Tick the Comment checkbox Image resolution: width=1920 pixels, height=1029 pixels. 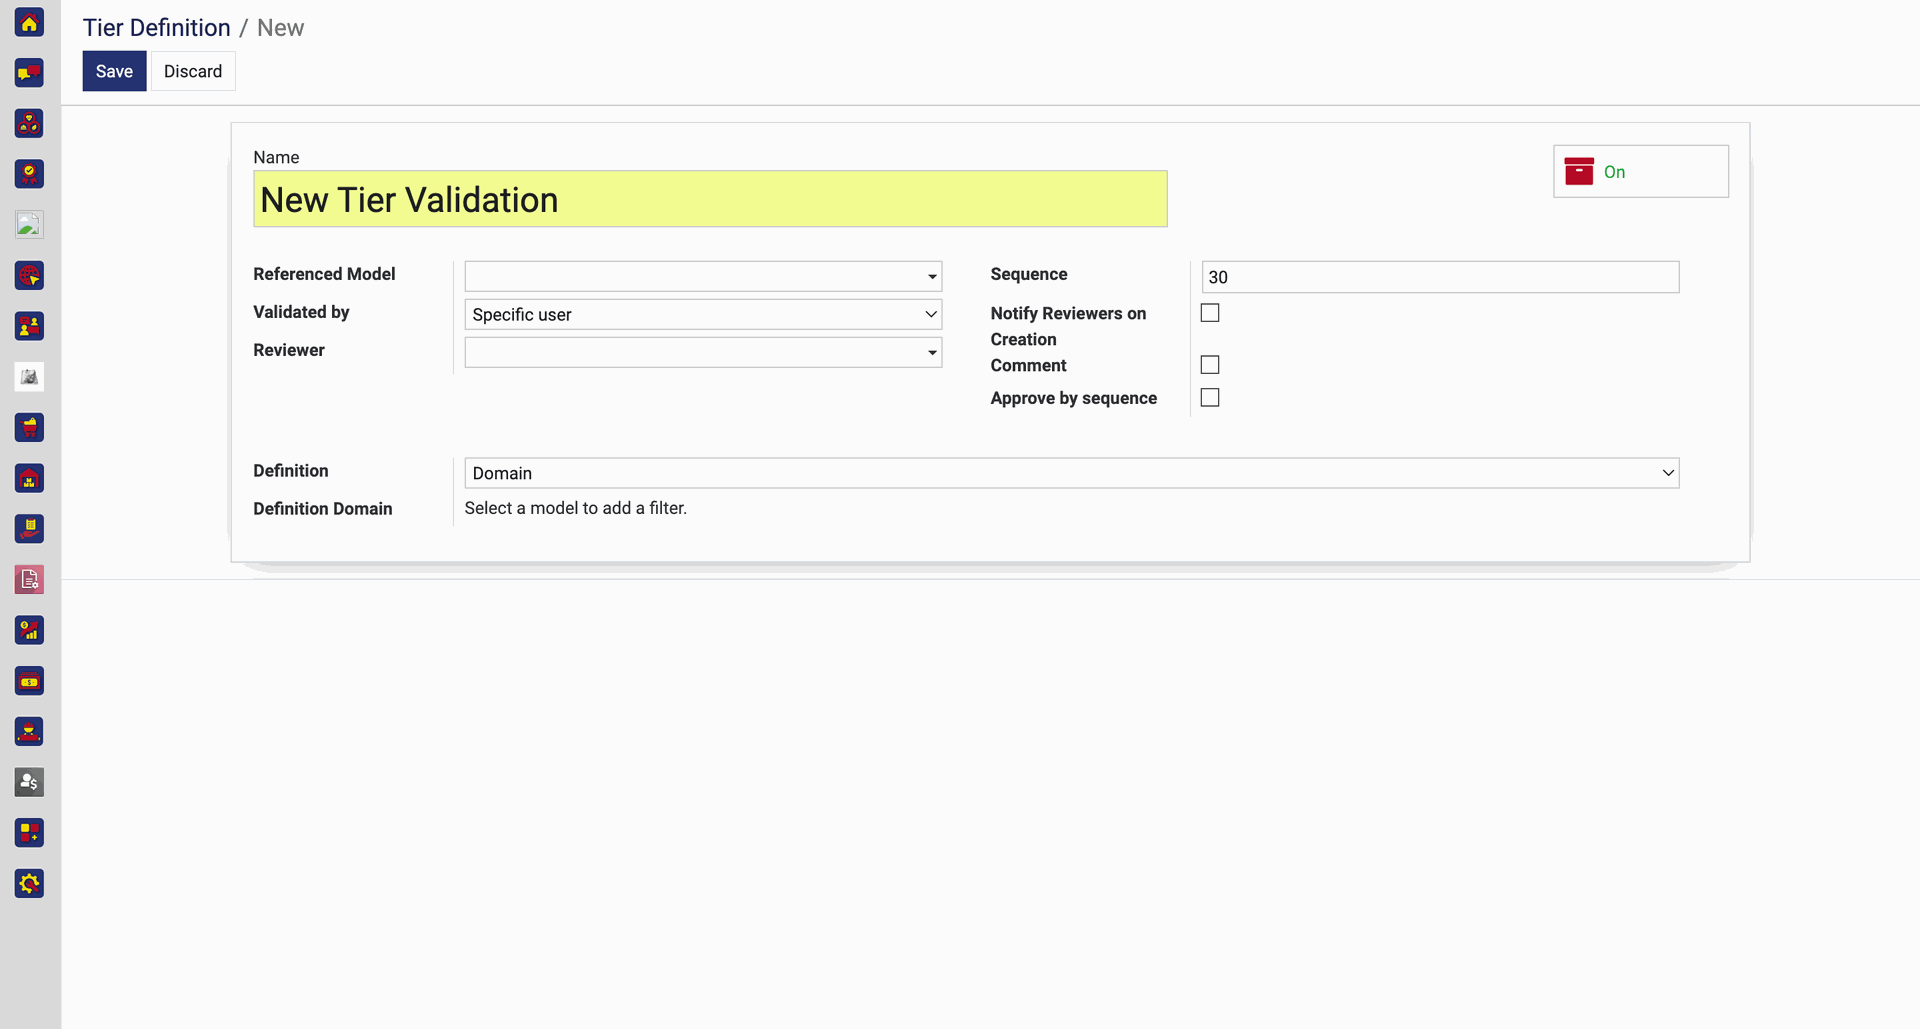1210,365
